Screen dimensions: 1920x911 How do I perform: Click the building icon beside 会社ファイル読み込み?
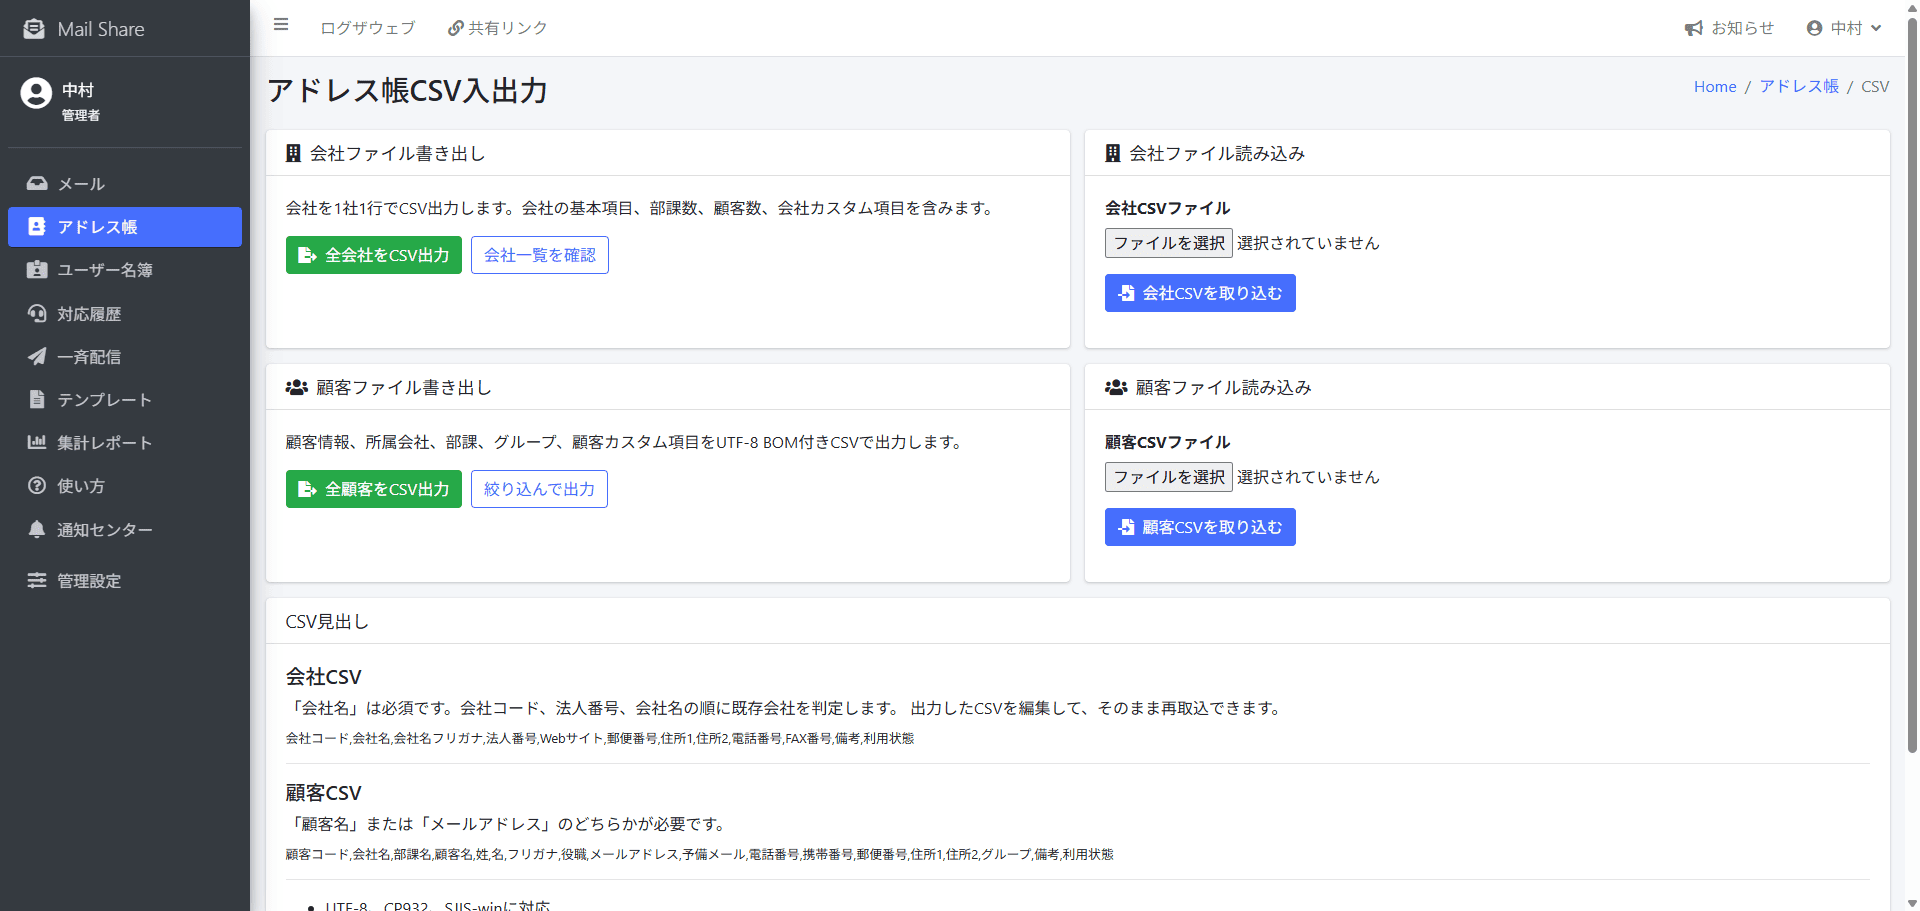tap(1112, 153)
